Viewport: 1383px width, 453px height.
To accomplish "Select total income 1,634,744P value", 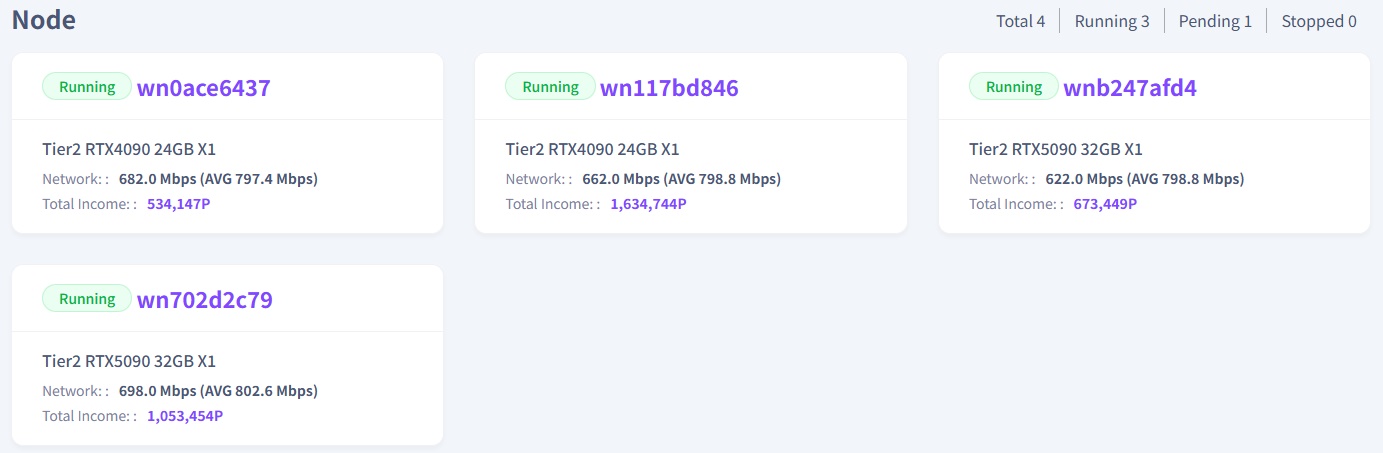I will [x=648, y=204].
